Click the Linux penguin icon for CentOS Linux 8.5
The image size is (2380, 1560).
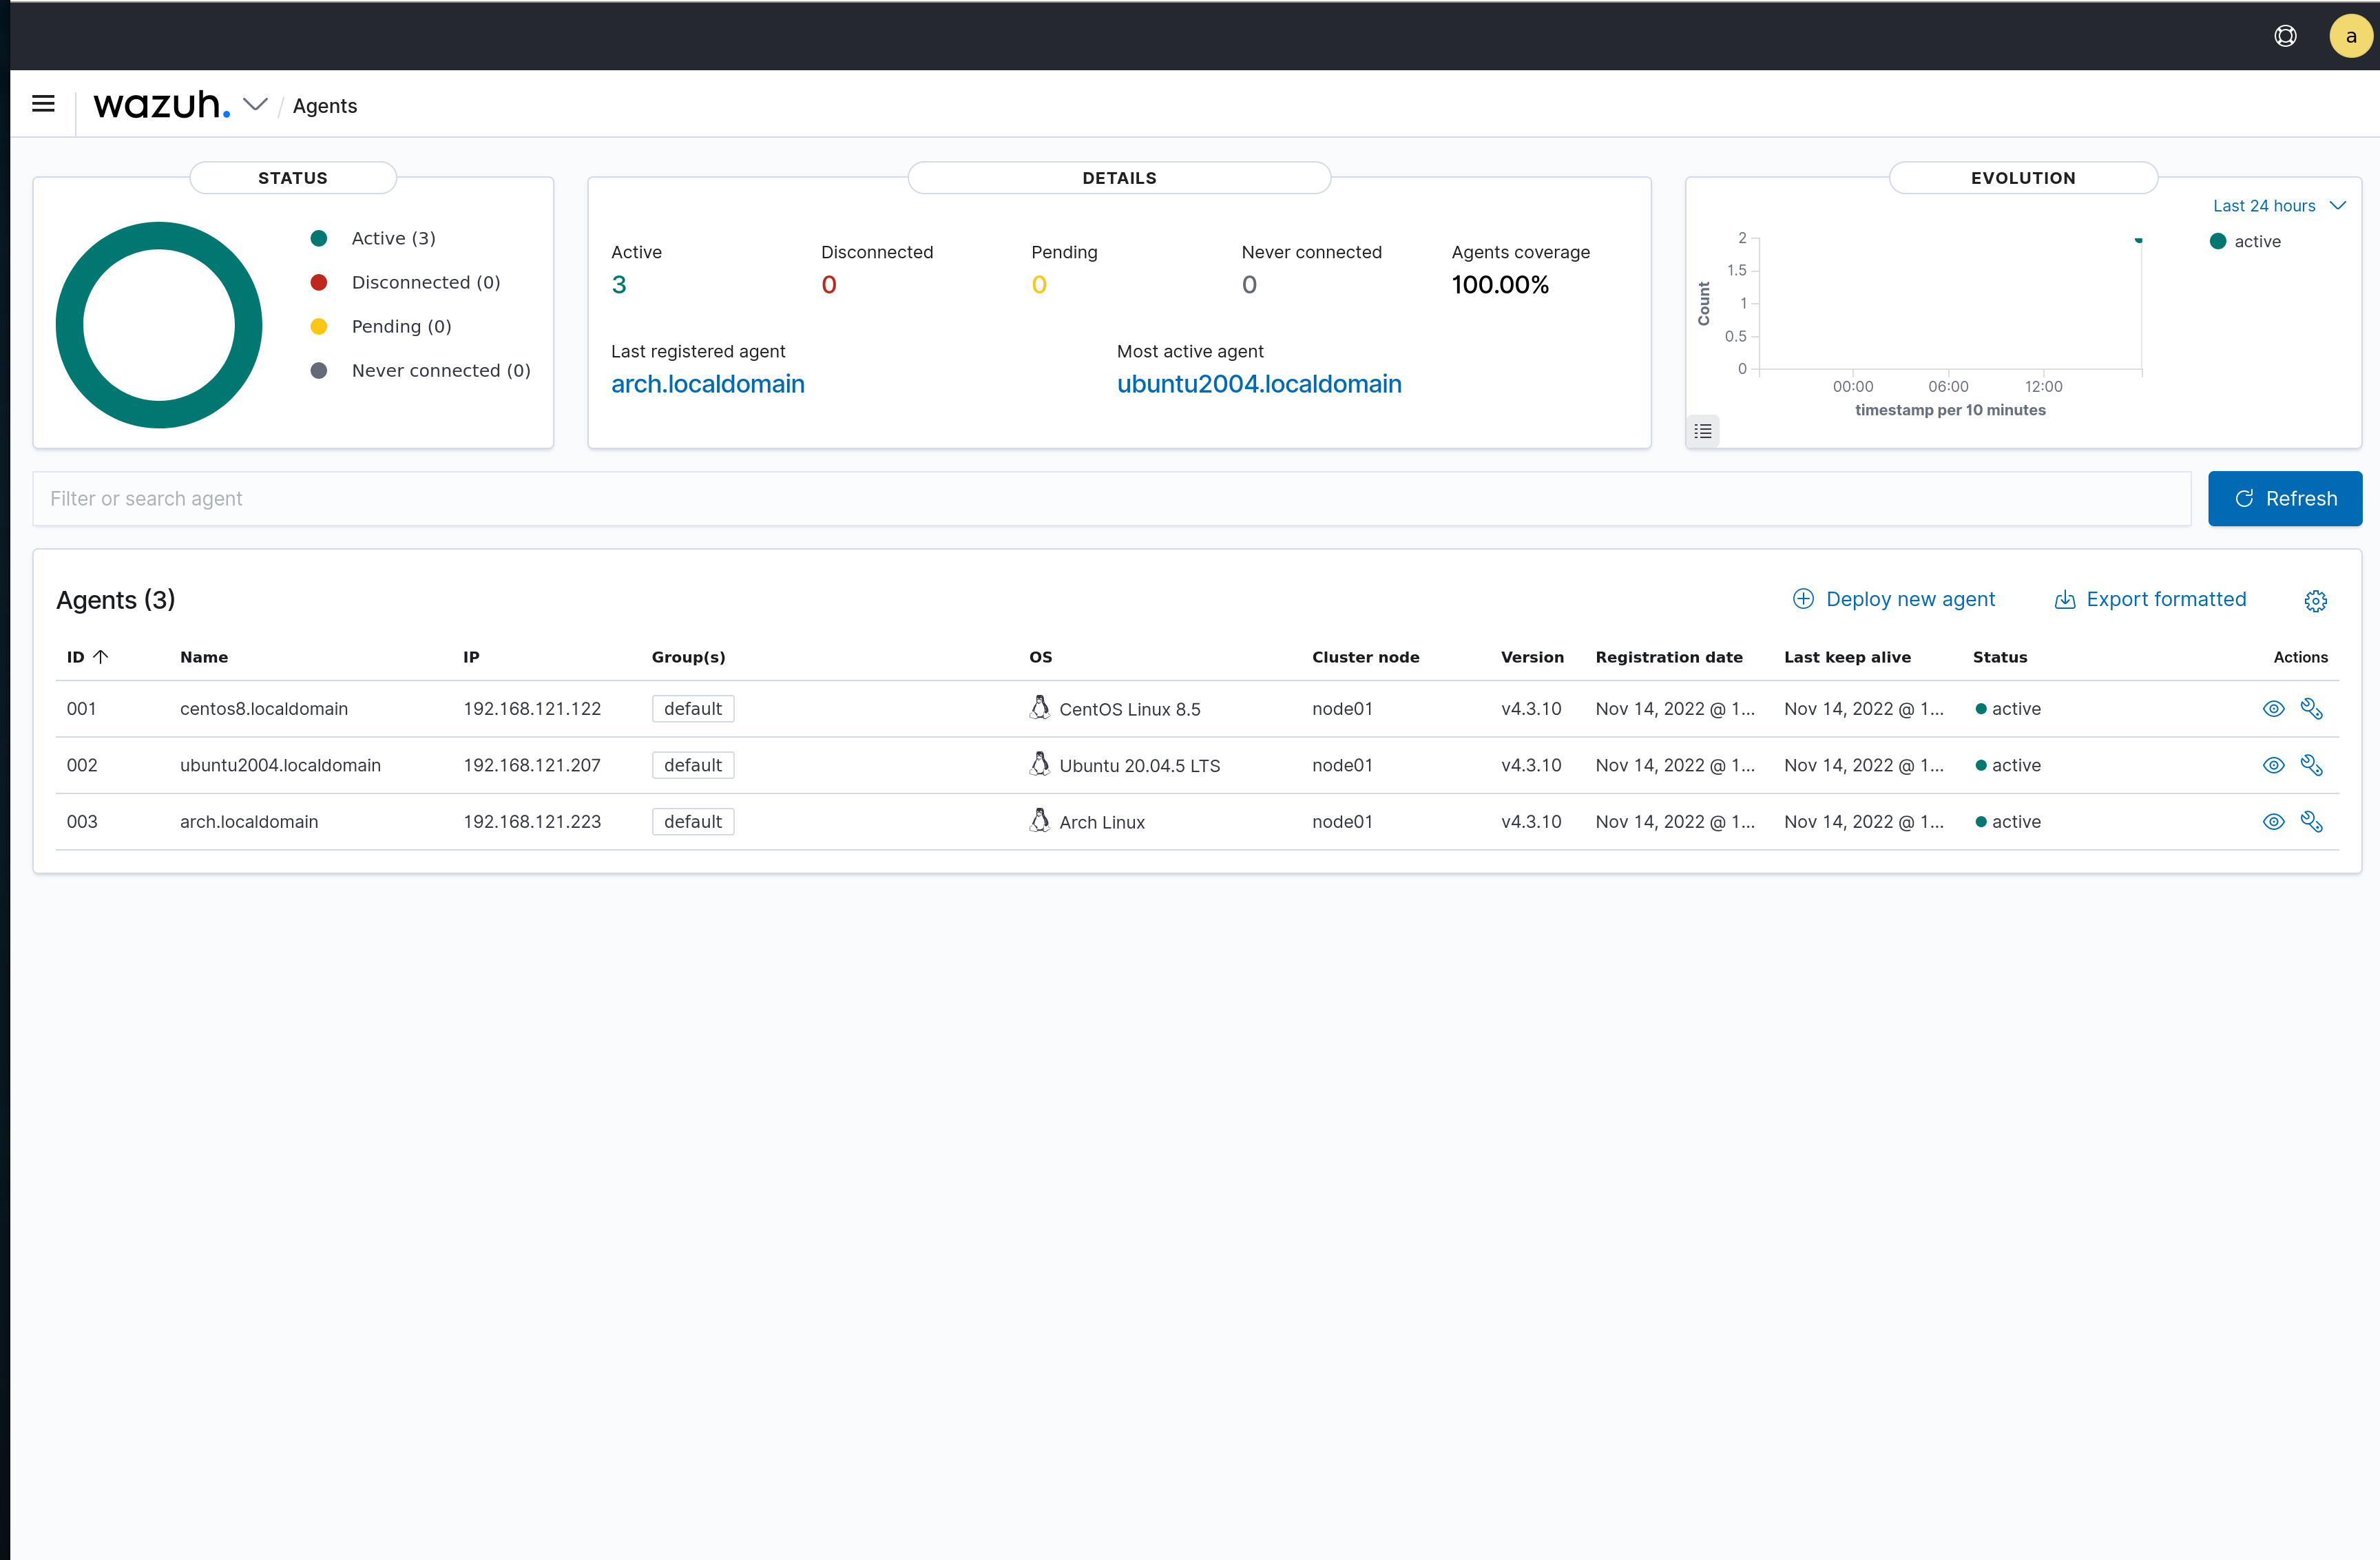pos(1040,707)
